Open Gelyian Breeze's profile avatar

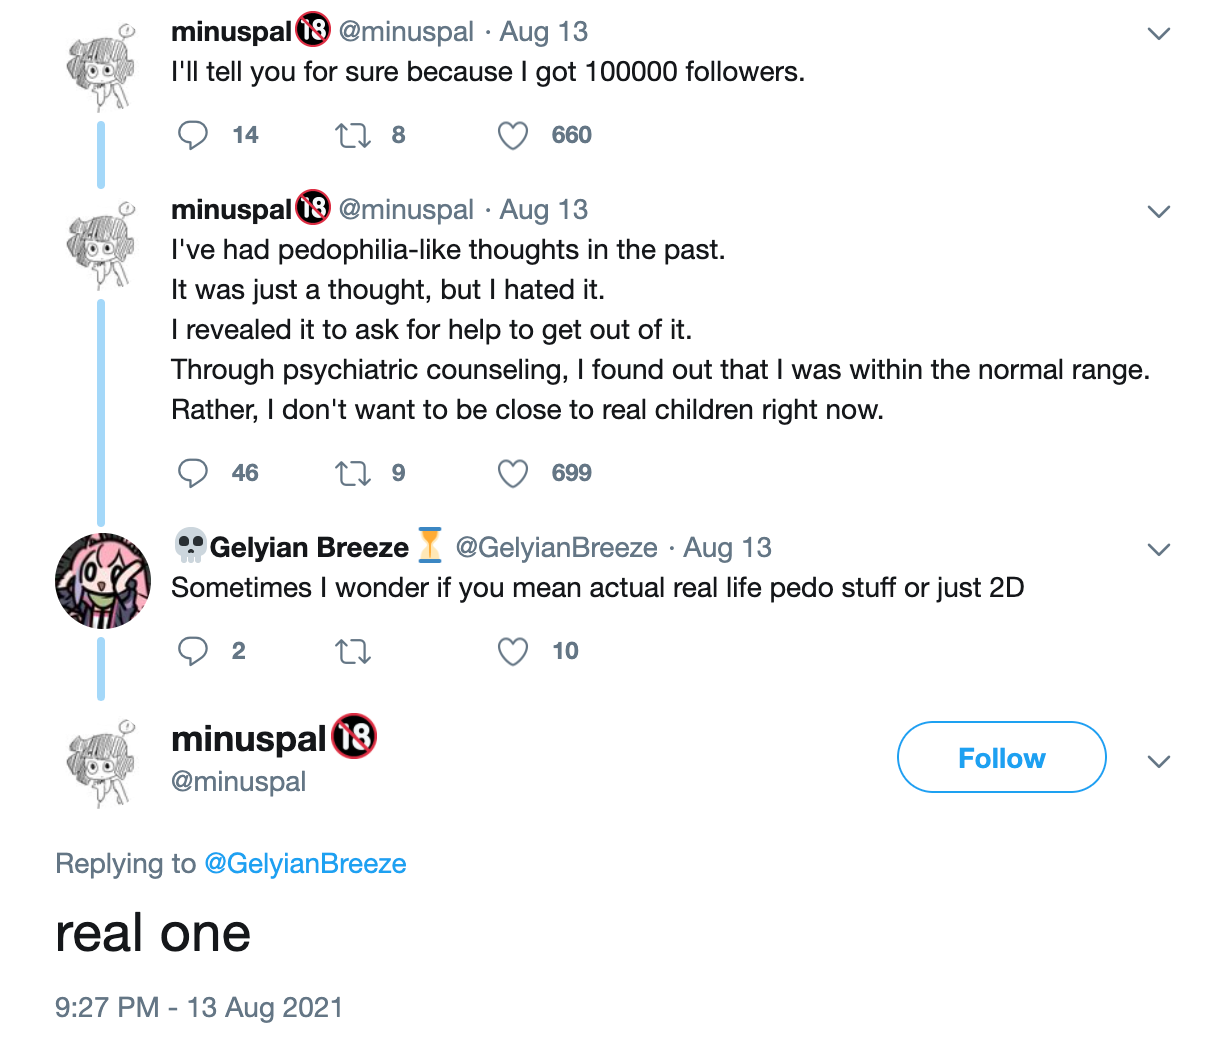point(102,581)
